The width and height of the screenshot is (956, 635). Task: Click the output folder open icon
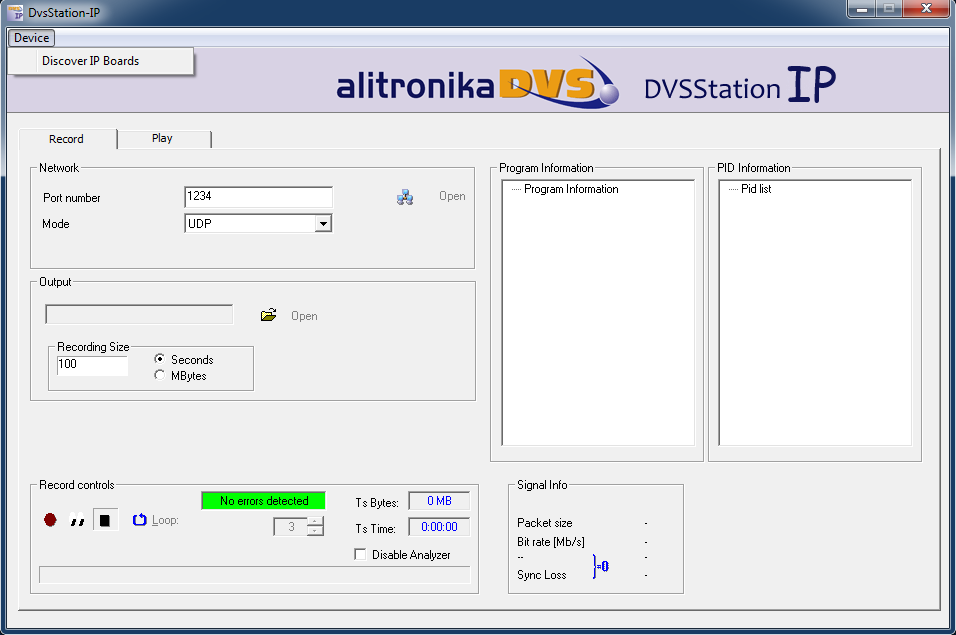coord(268,315)
